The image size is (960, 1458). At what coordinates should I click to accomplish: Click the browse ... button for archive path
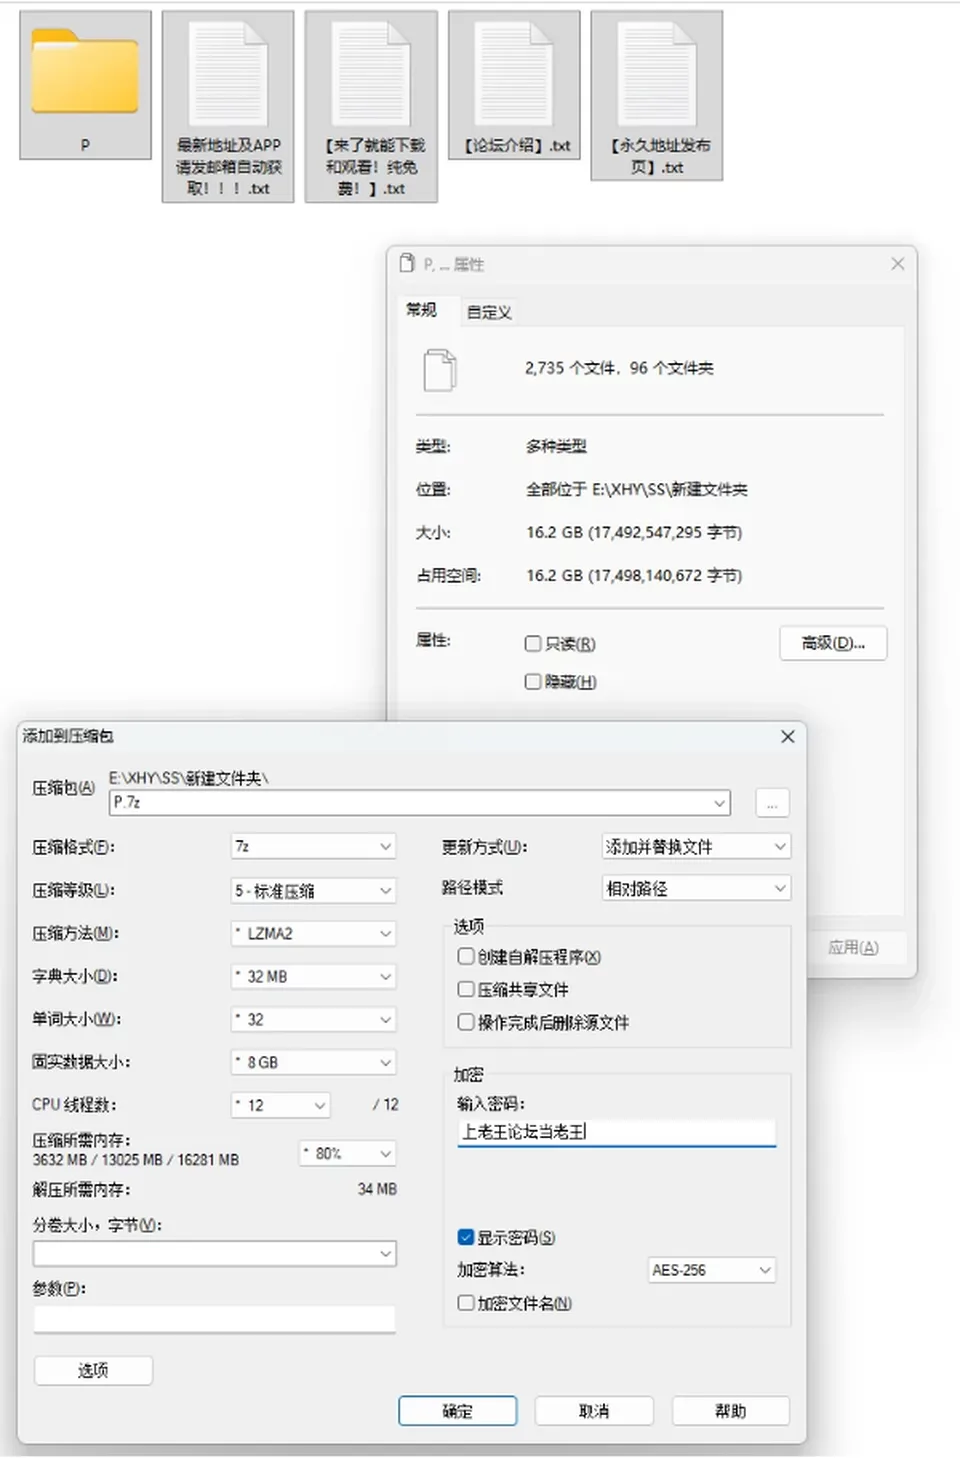point(772,803)
